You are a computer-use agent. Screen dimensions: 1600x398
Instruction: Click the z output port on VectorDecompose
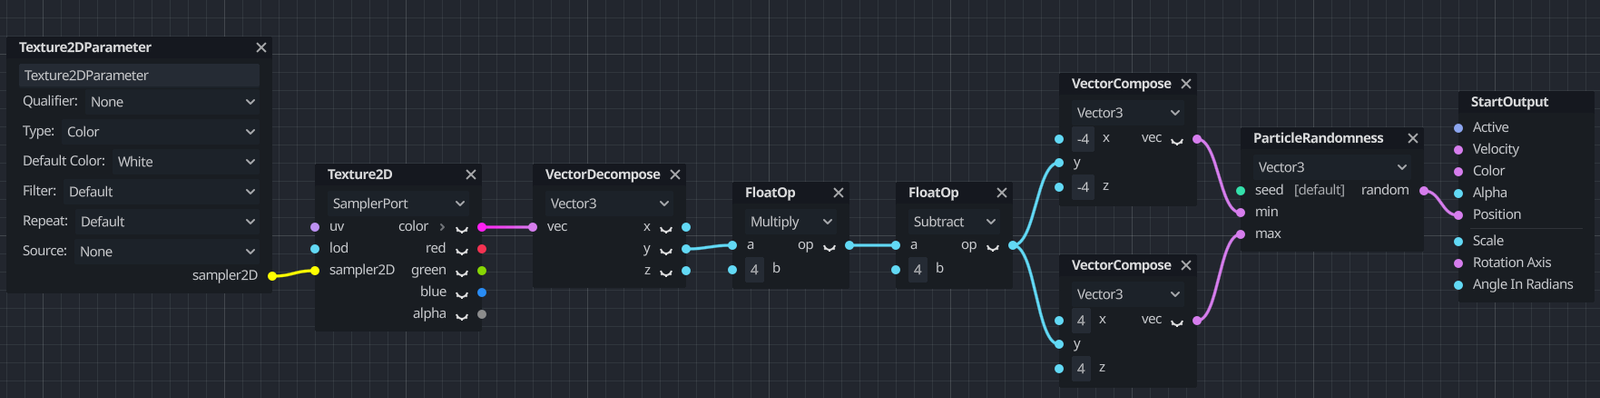[x=686, y=271]
